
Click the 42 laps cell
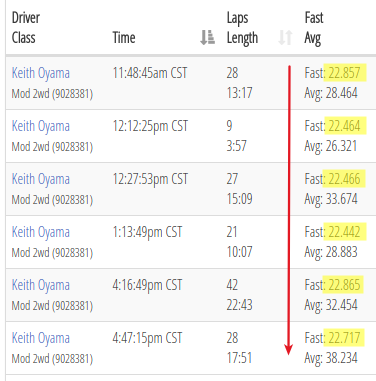(x=232, y=285)
